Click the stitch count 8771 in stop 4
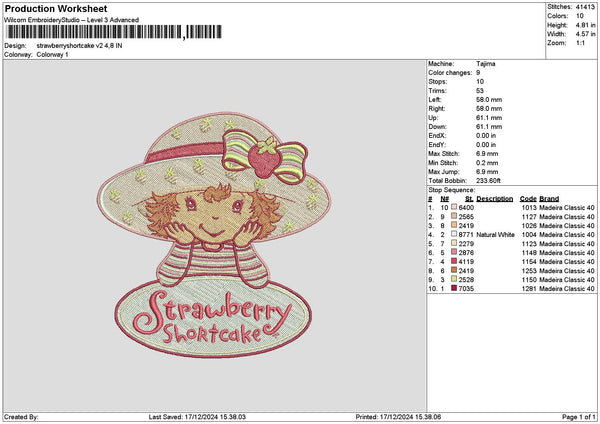The width and height of the screenshot is (600, 424). (x=466, y=235)
